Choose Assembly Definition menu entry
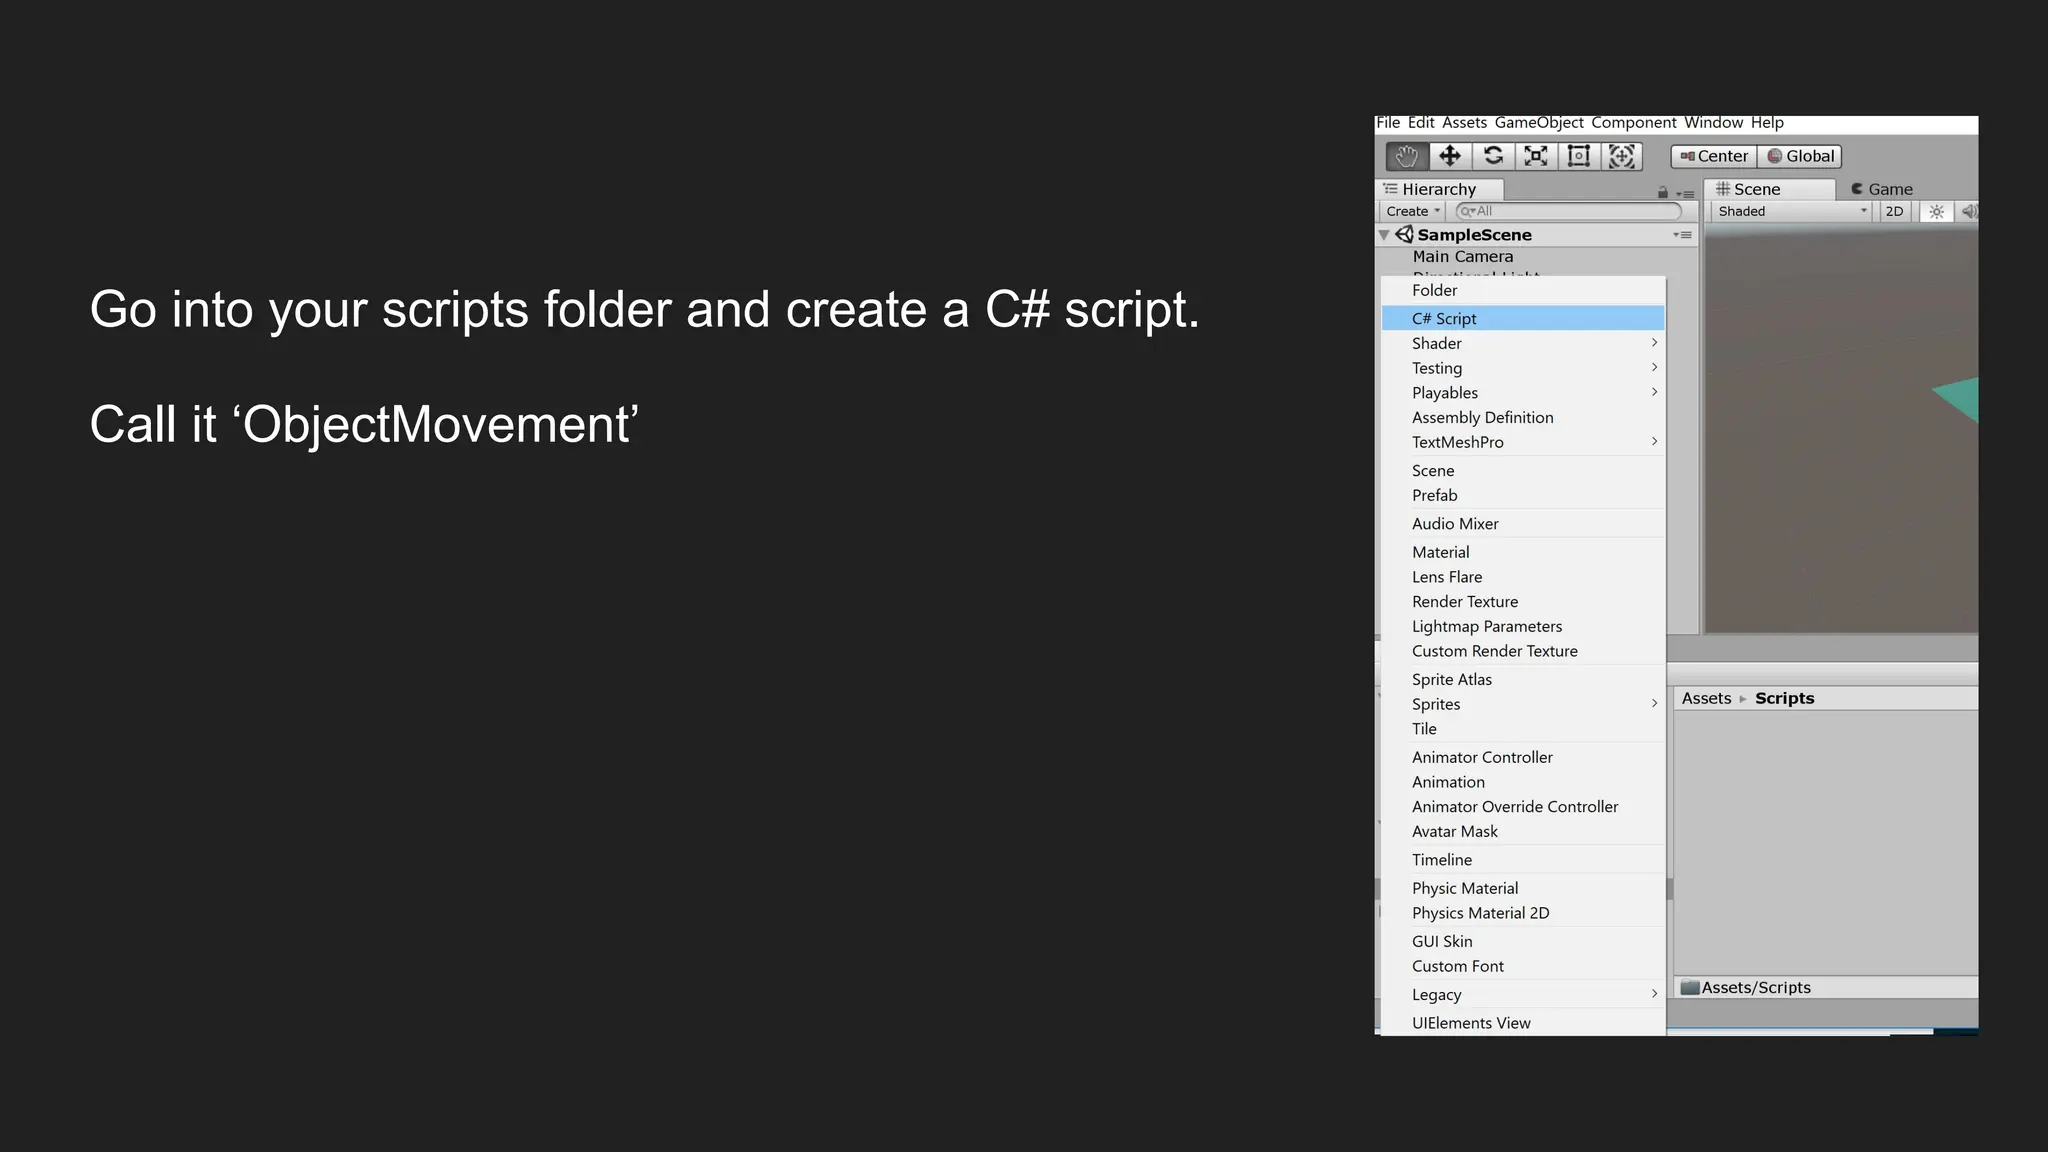Screen dimensions: 2048x1152 (1523, 417)
